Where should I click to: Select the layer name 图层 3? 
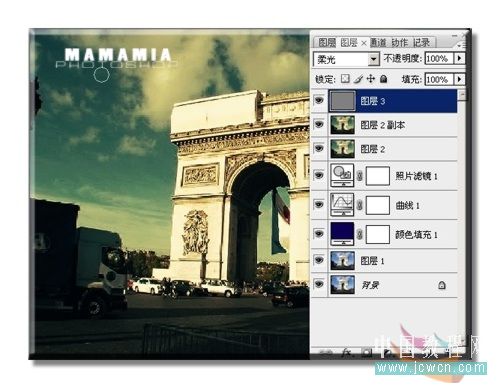(x=373, y=101)
